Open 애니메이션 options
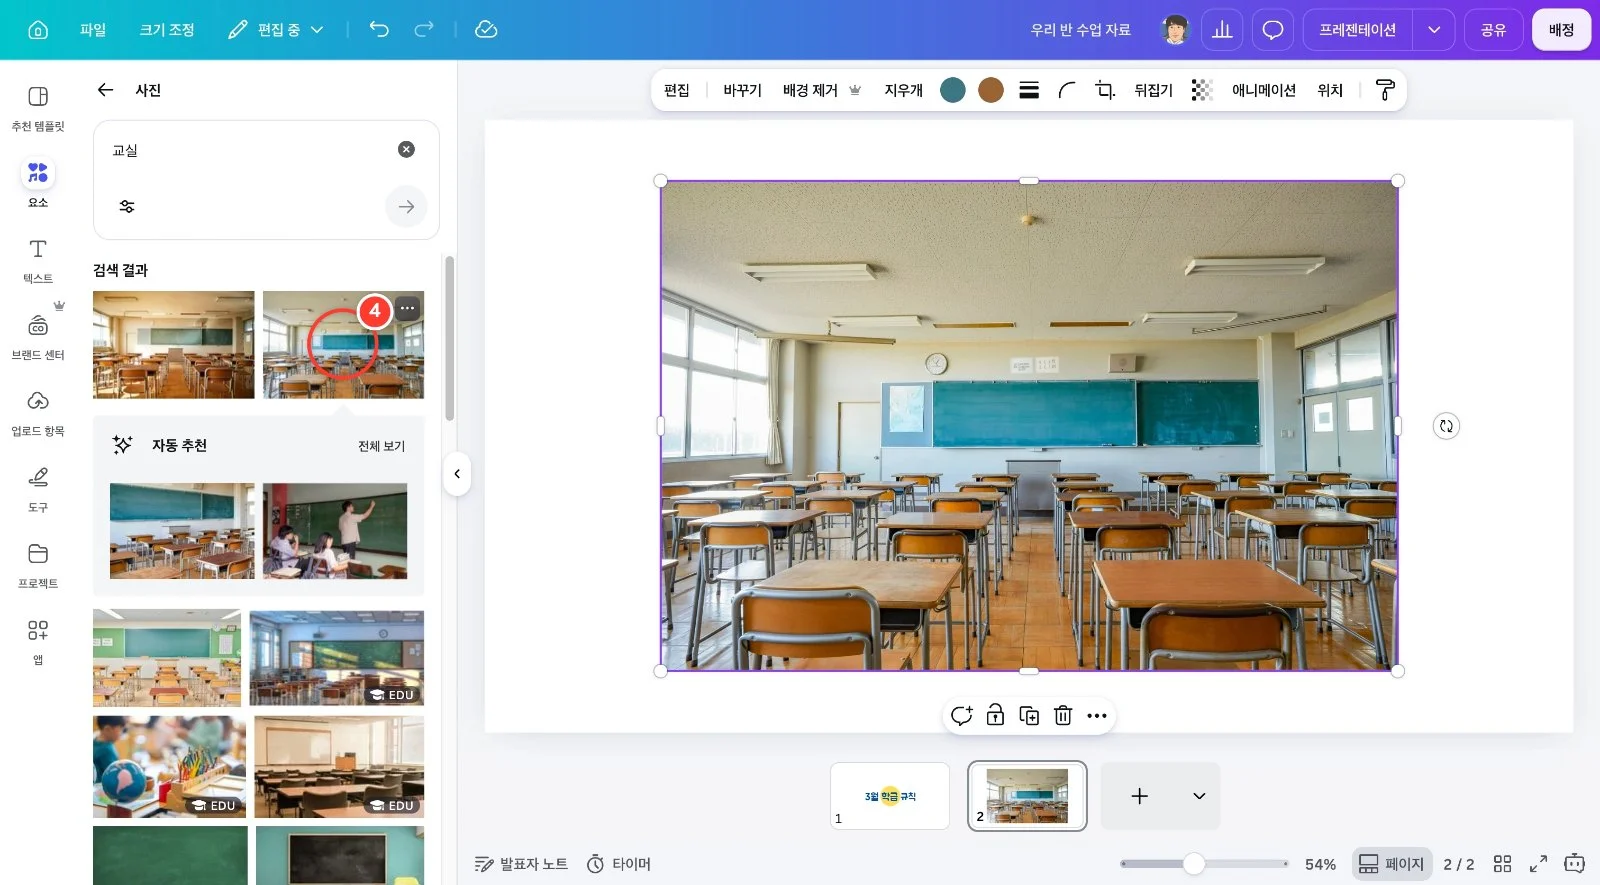The image size is (1600, 885). pos(1264,90)
